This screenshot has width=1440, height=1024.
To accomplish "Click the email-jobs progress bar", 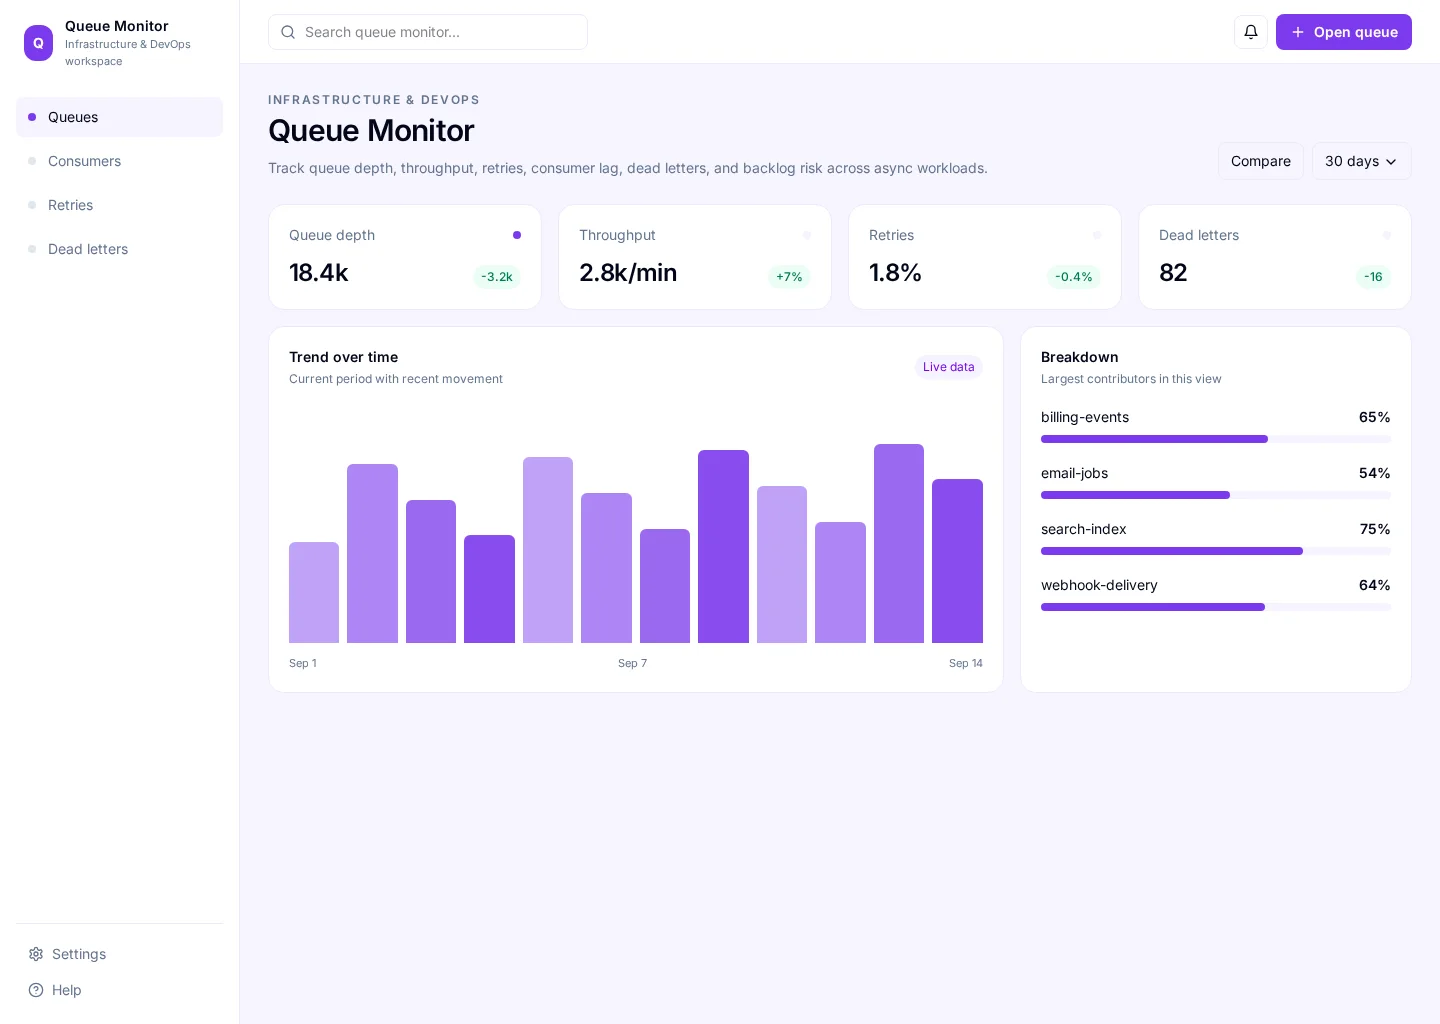I will (1216, 495).
